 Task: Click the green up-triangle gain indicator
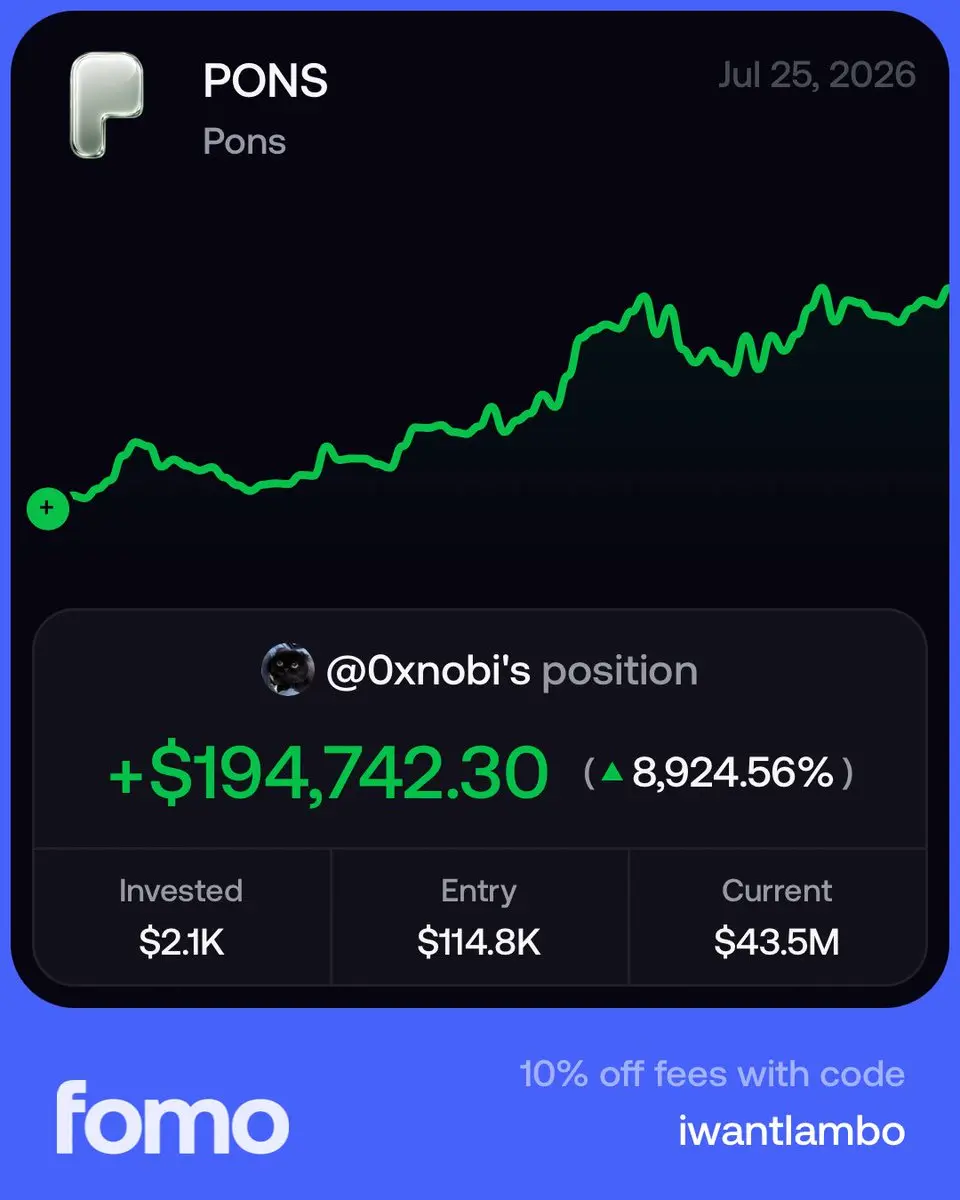pos(613,773)
